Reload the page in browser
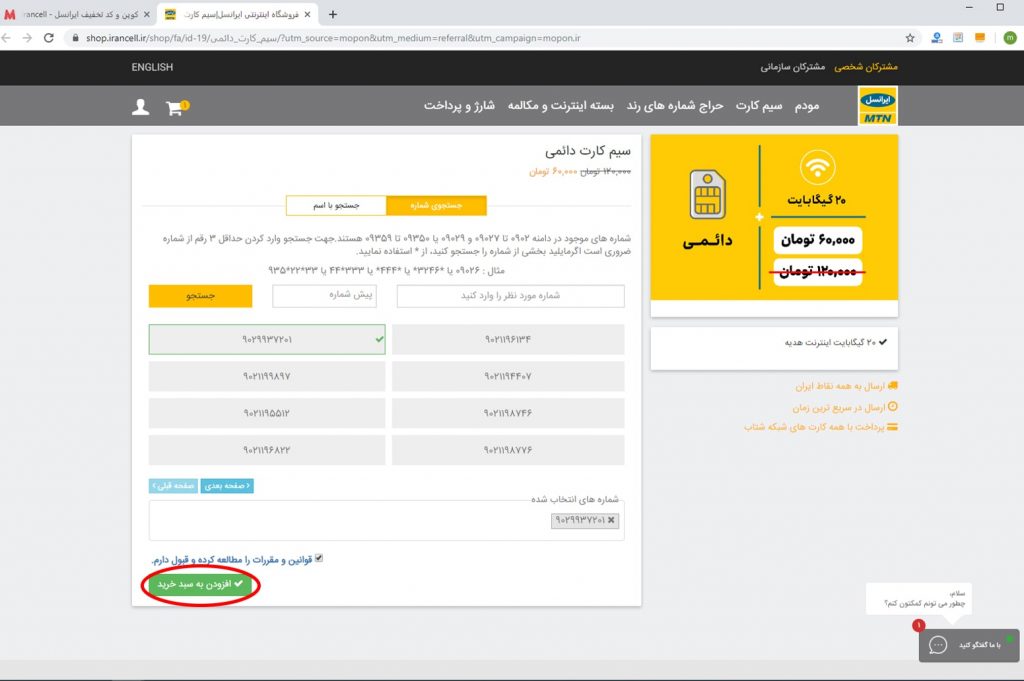 pyautogui.click(x=48, y=38)
